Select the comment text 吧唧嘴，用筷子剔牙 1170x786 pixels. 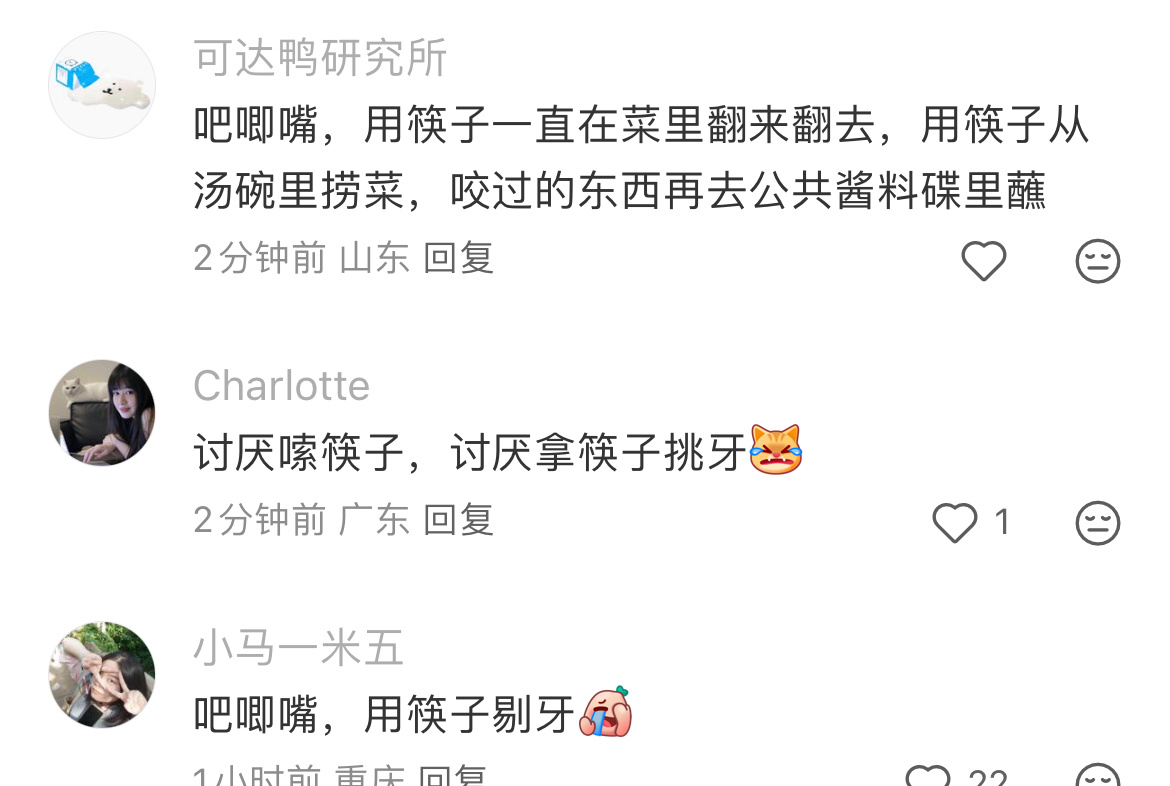(x=384, y=714)
